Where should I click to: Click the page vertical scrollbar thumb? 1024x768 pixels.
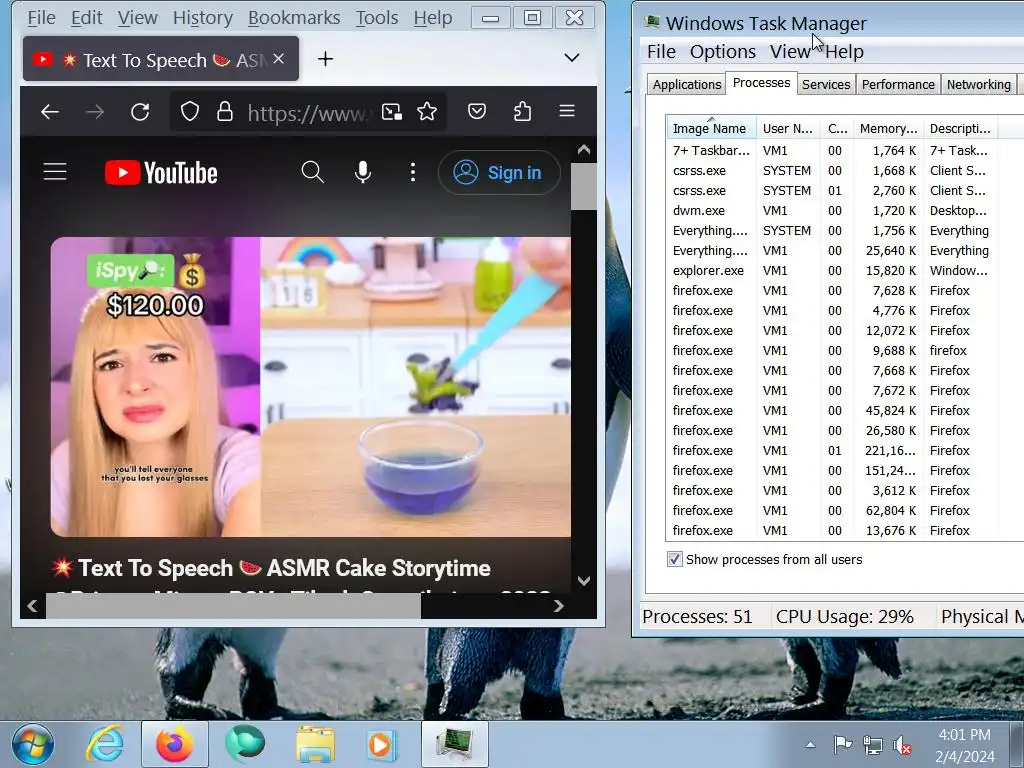pyautogui.click(x=584, y=187)
